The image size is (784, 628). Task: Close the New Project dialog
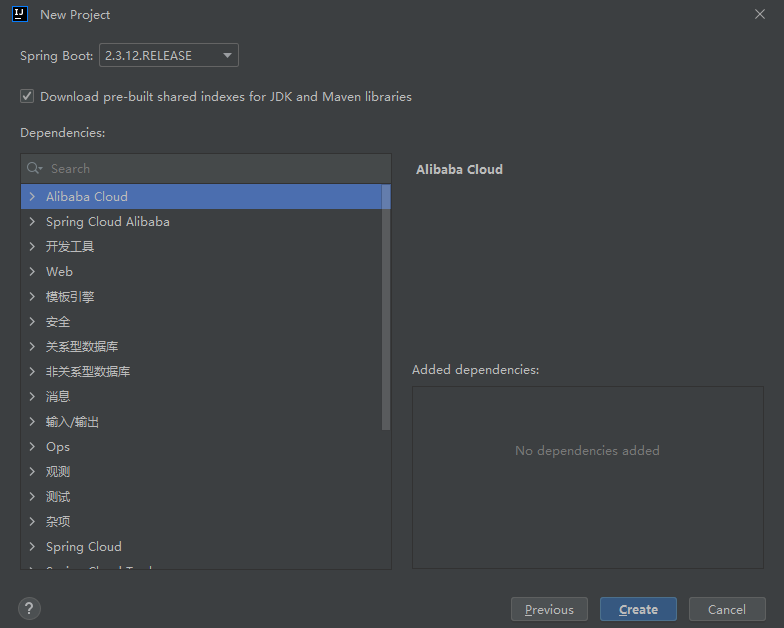pos(760,14)
